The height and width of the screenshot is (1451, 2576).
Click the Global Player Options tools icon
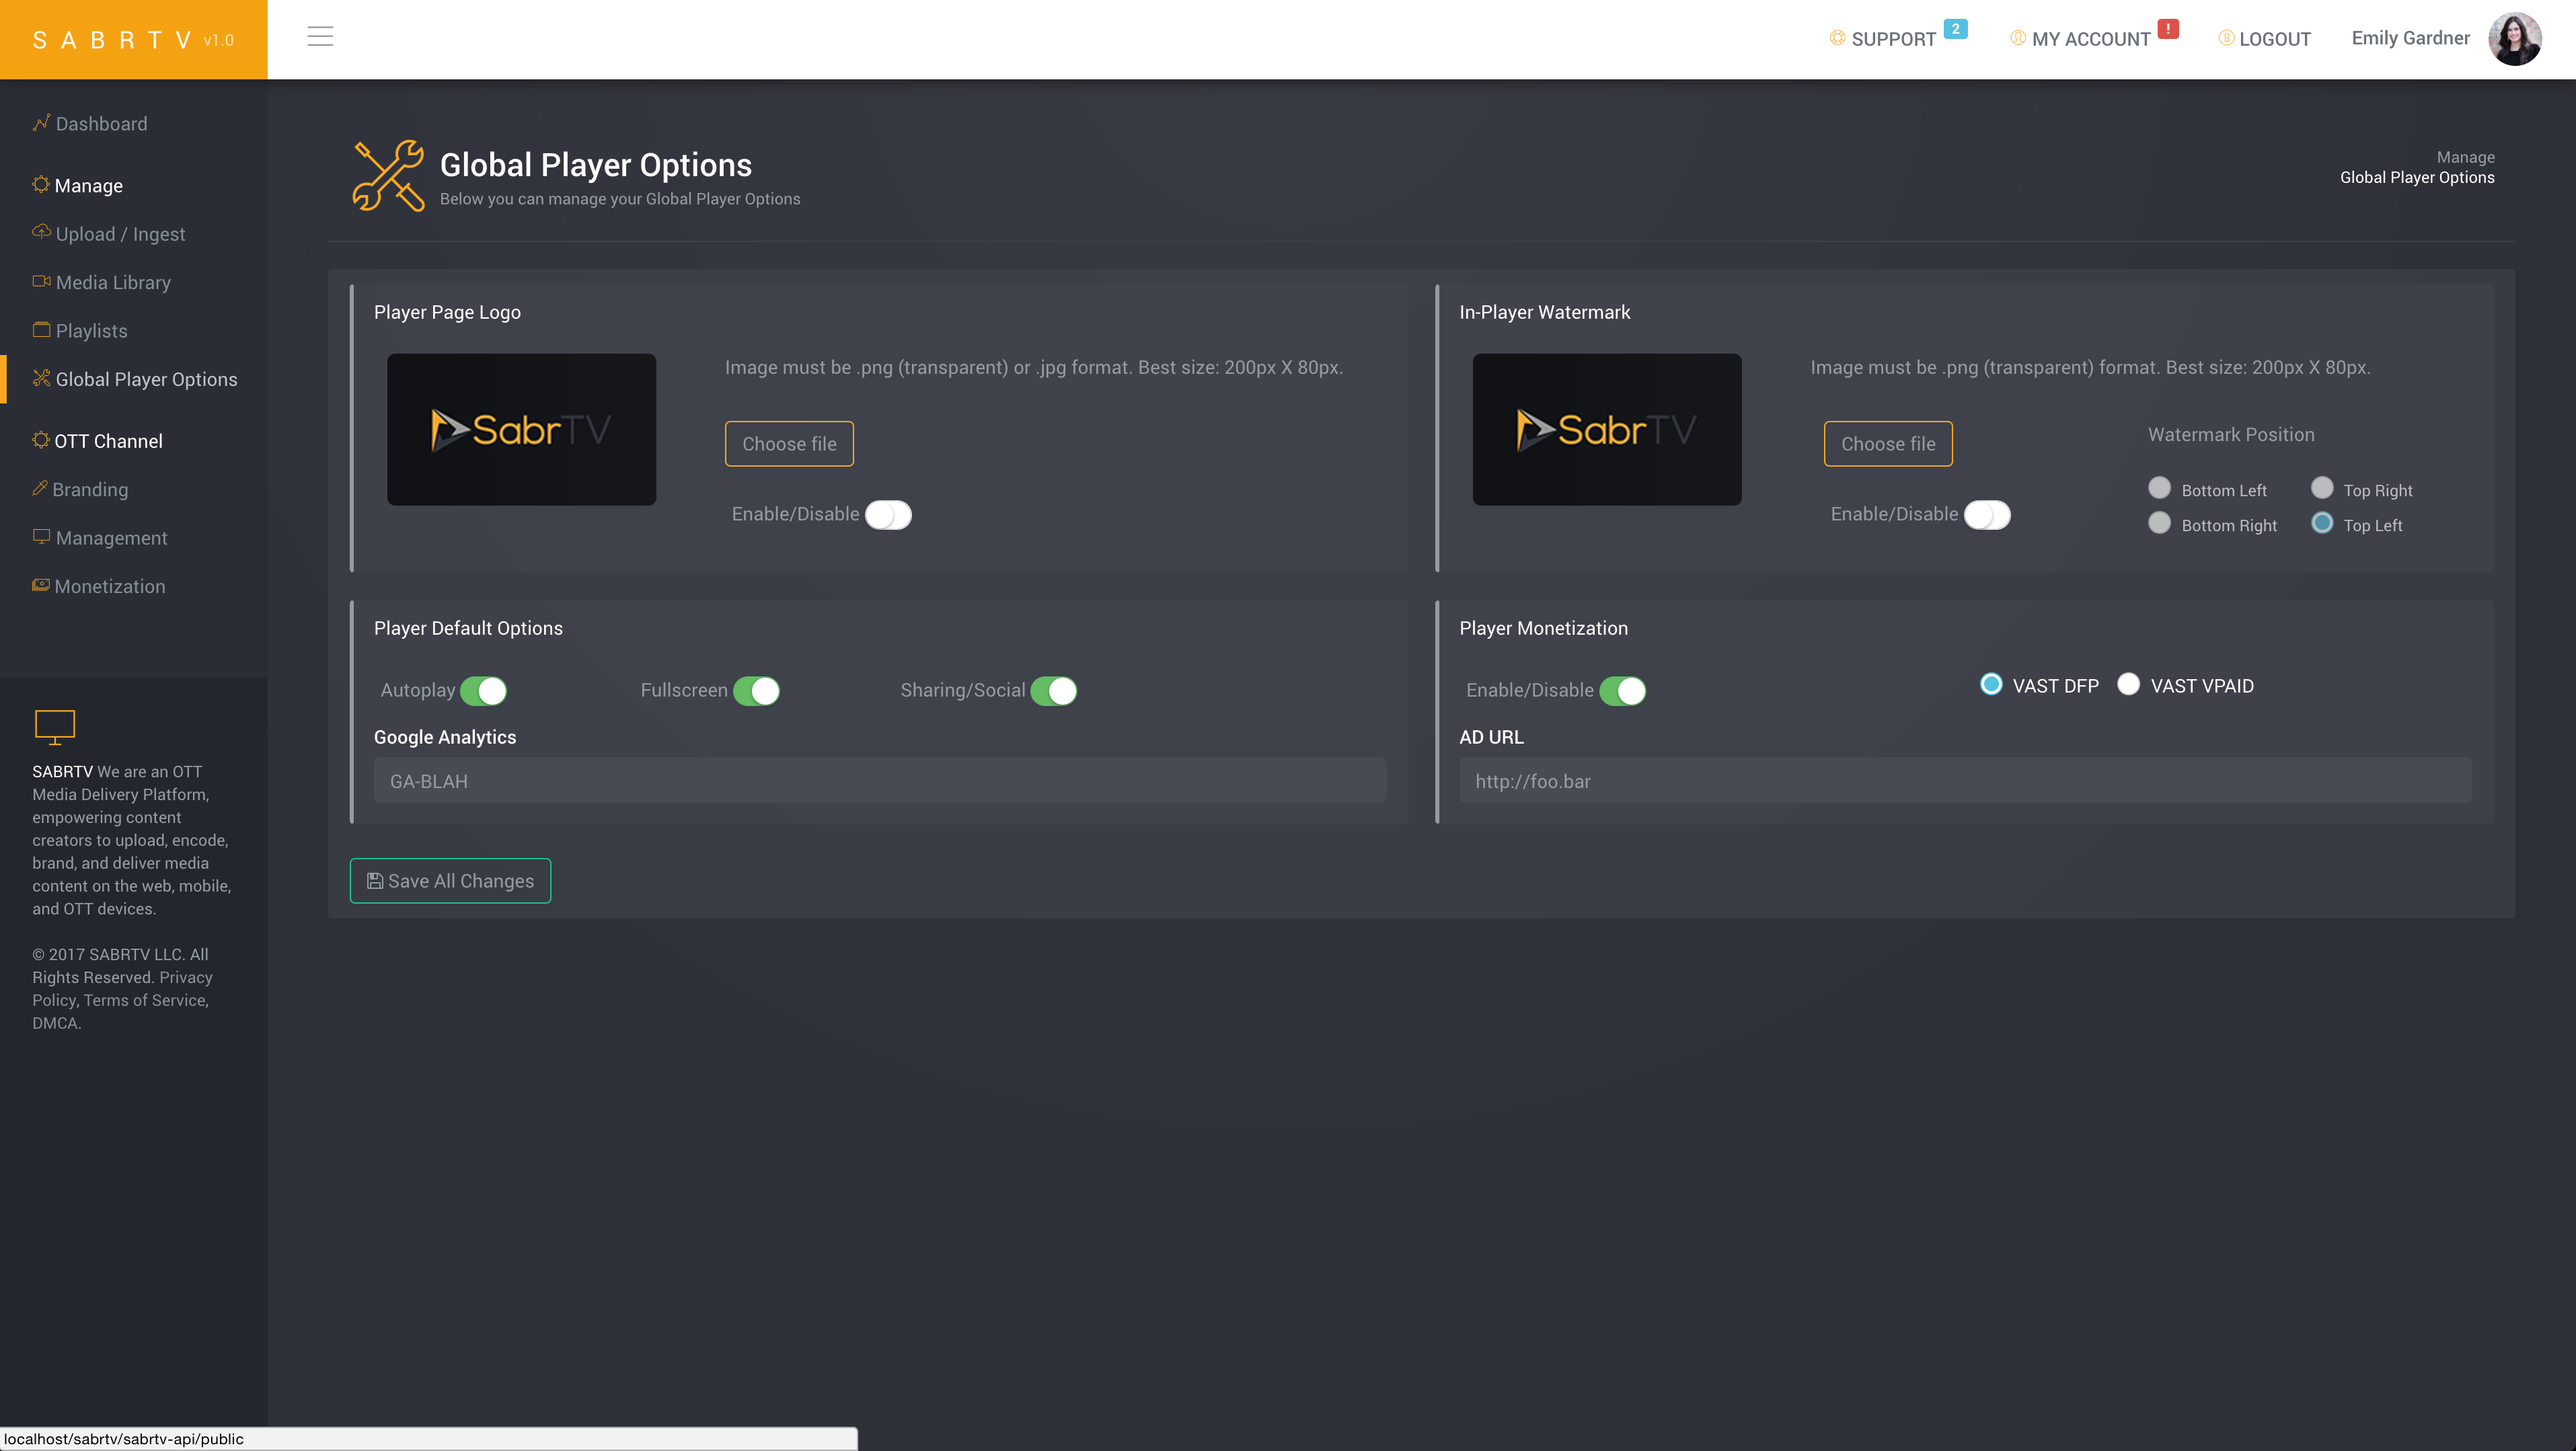41,377
